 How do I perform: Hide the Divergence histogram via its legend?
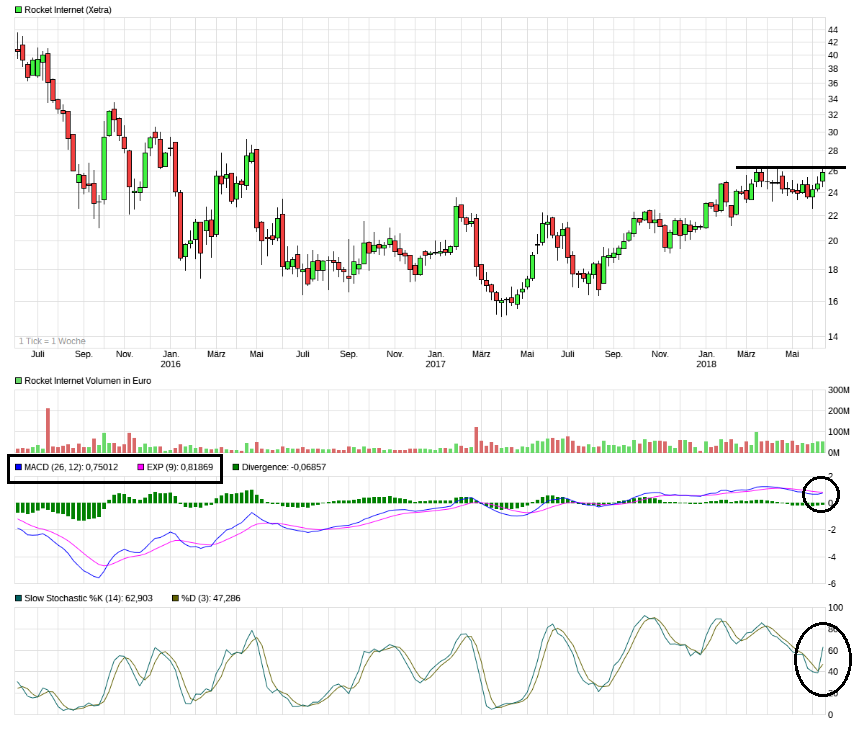[236, 465]
